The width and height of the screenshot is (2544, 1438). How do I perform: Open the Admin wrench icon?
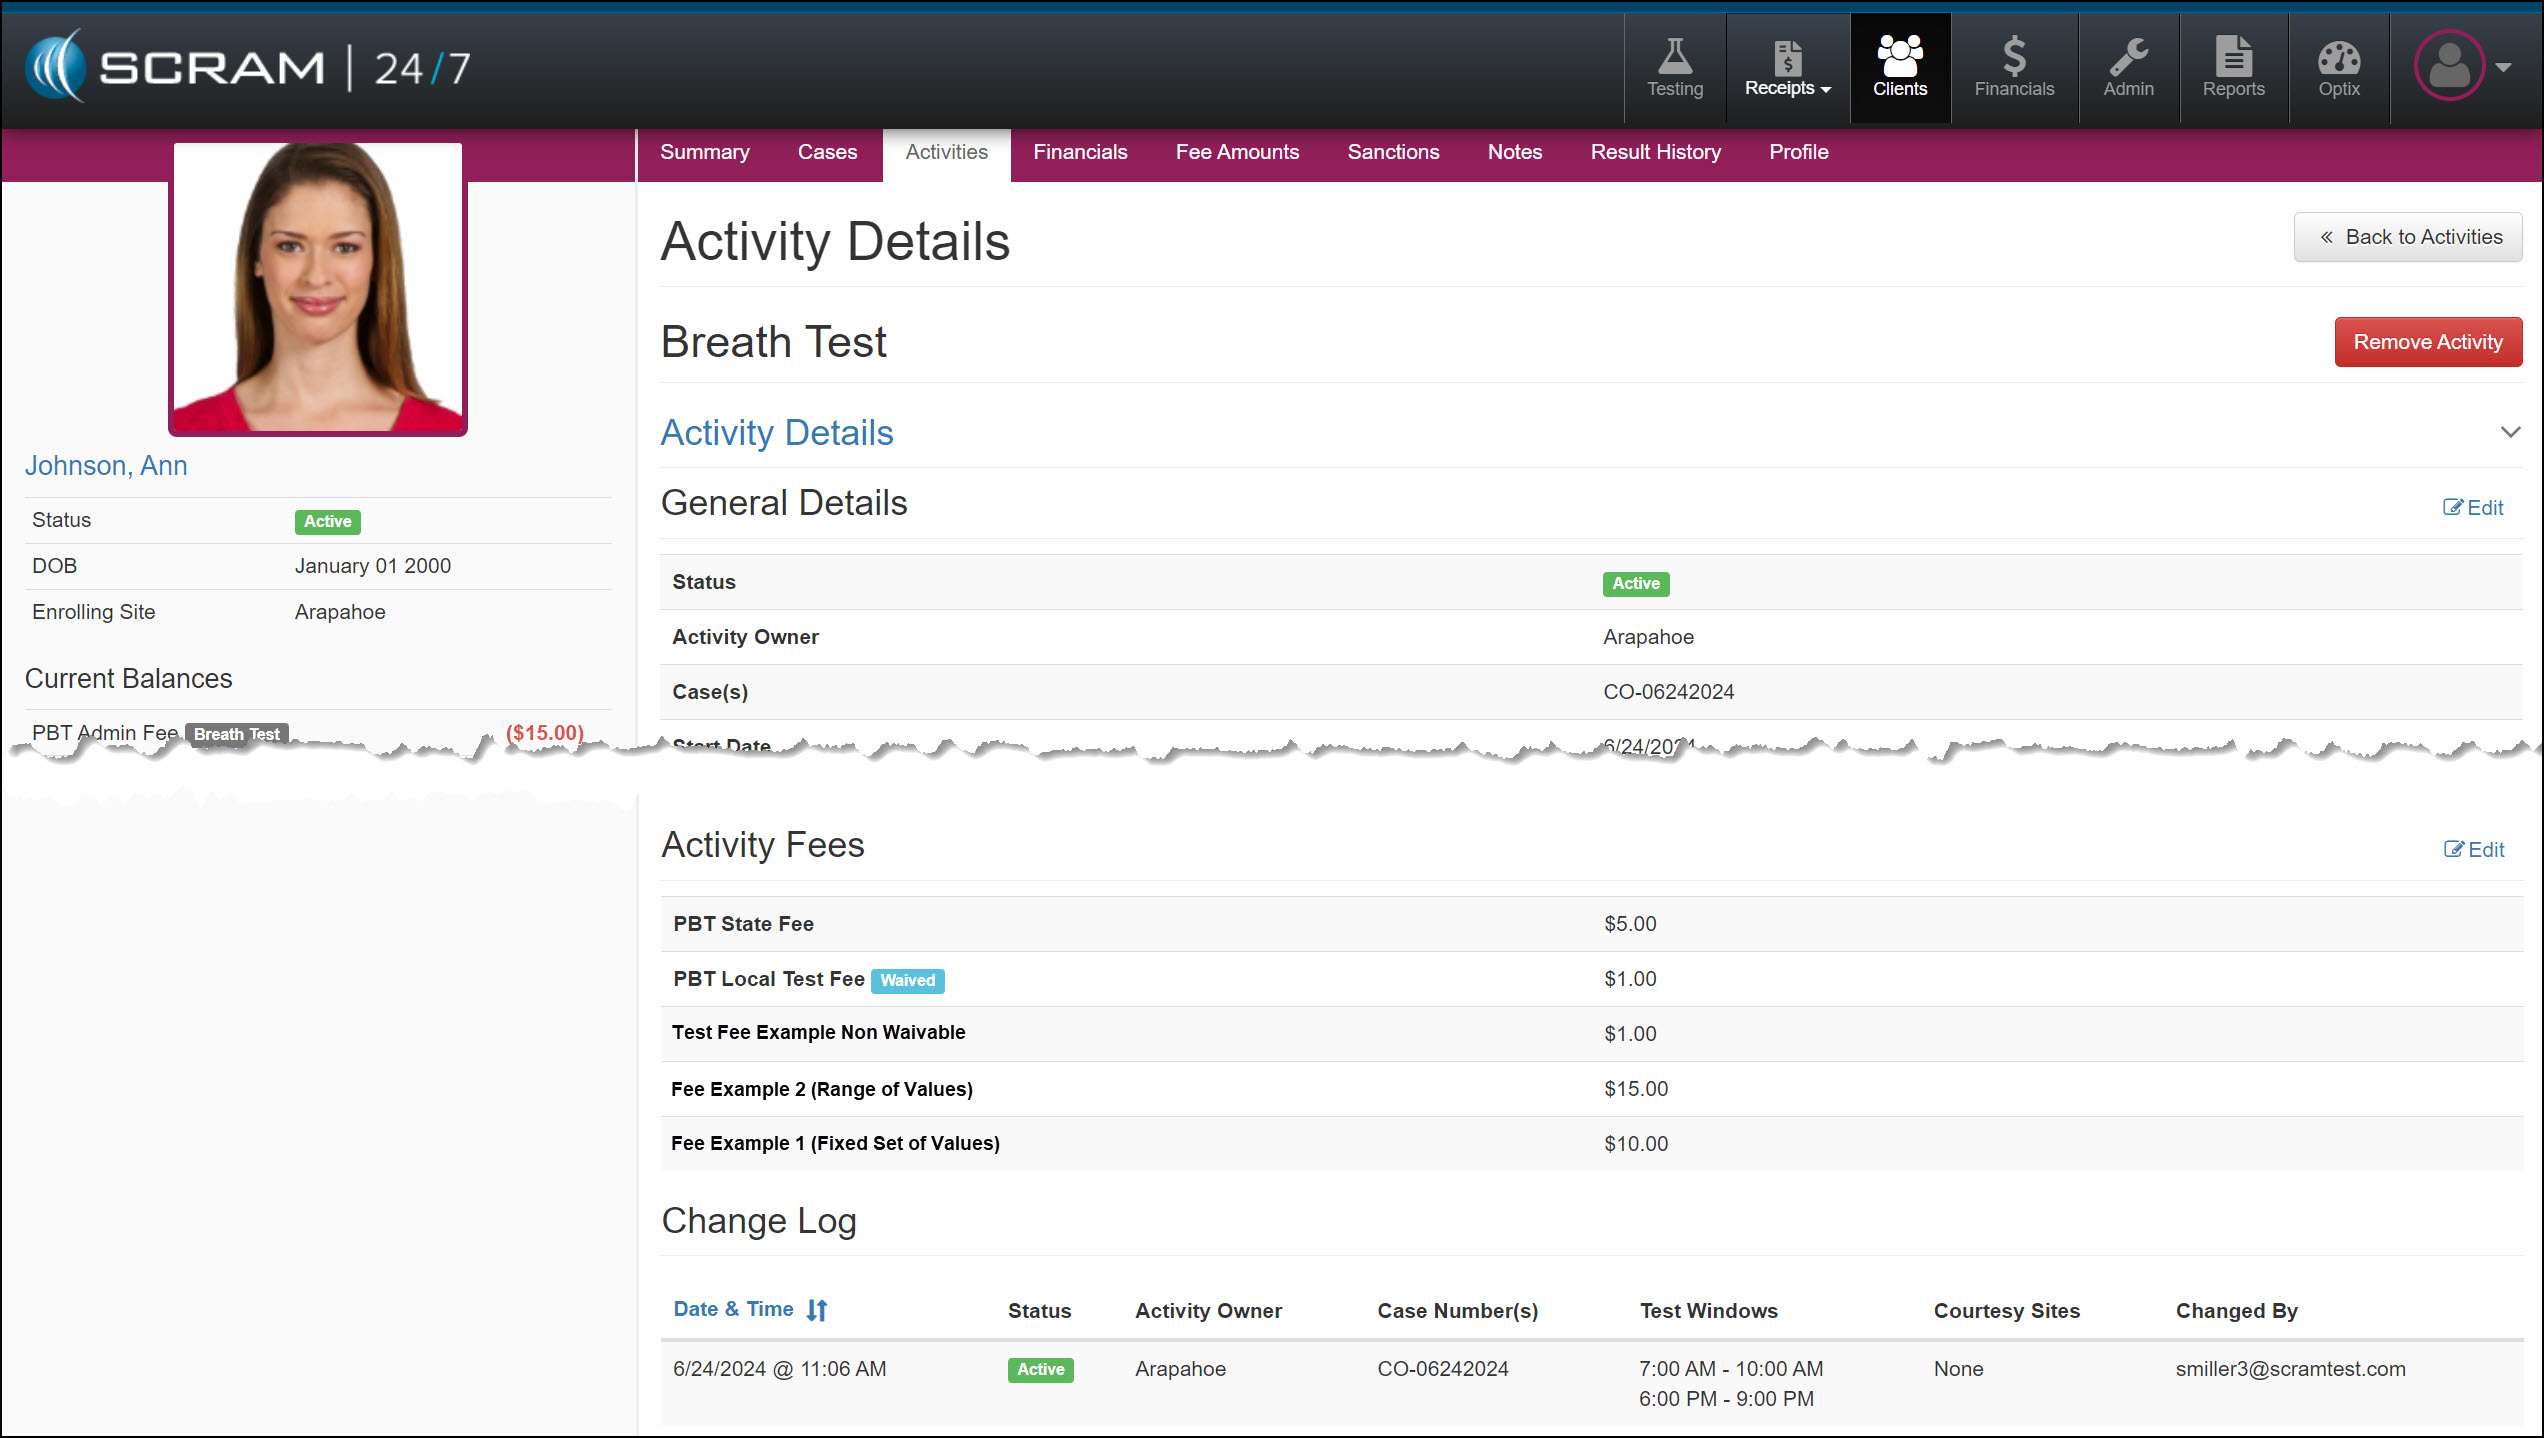2128,68
